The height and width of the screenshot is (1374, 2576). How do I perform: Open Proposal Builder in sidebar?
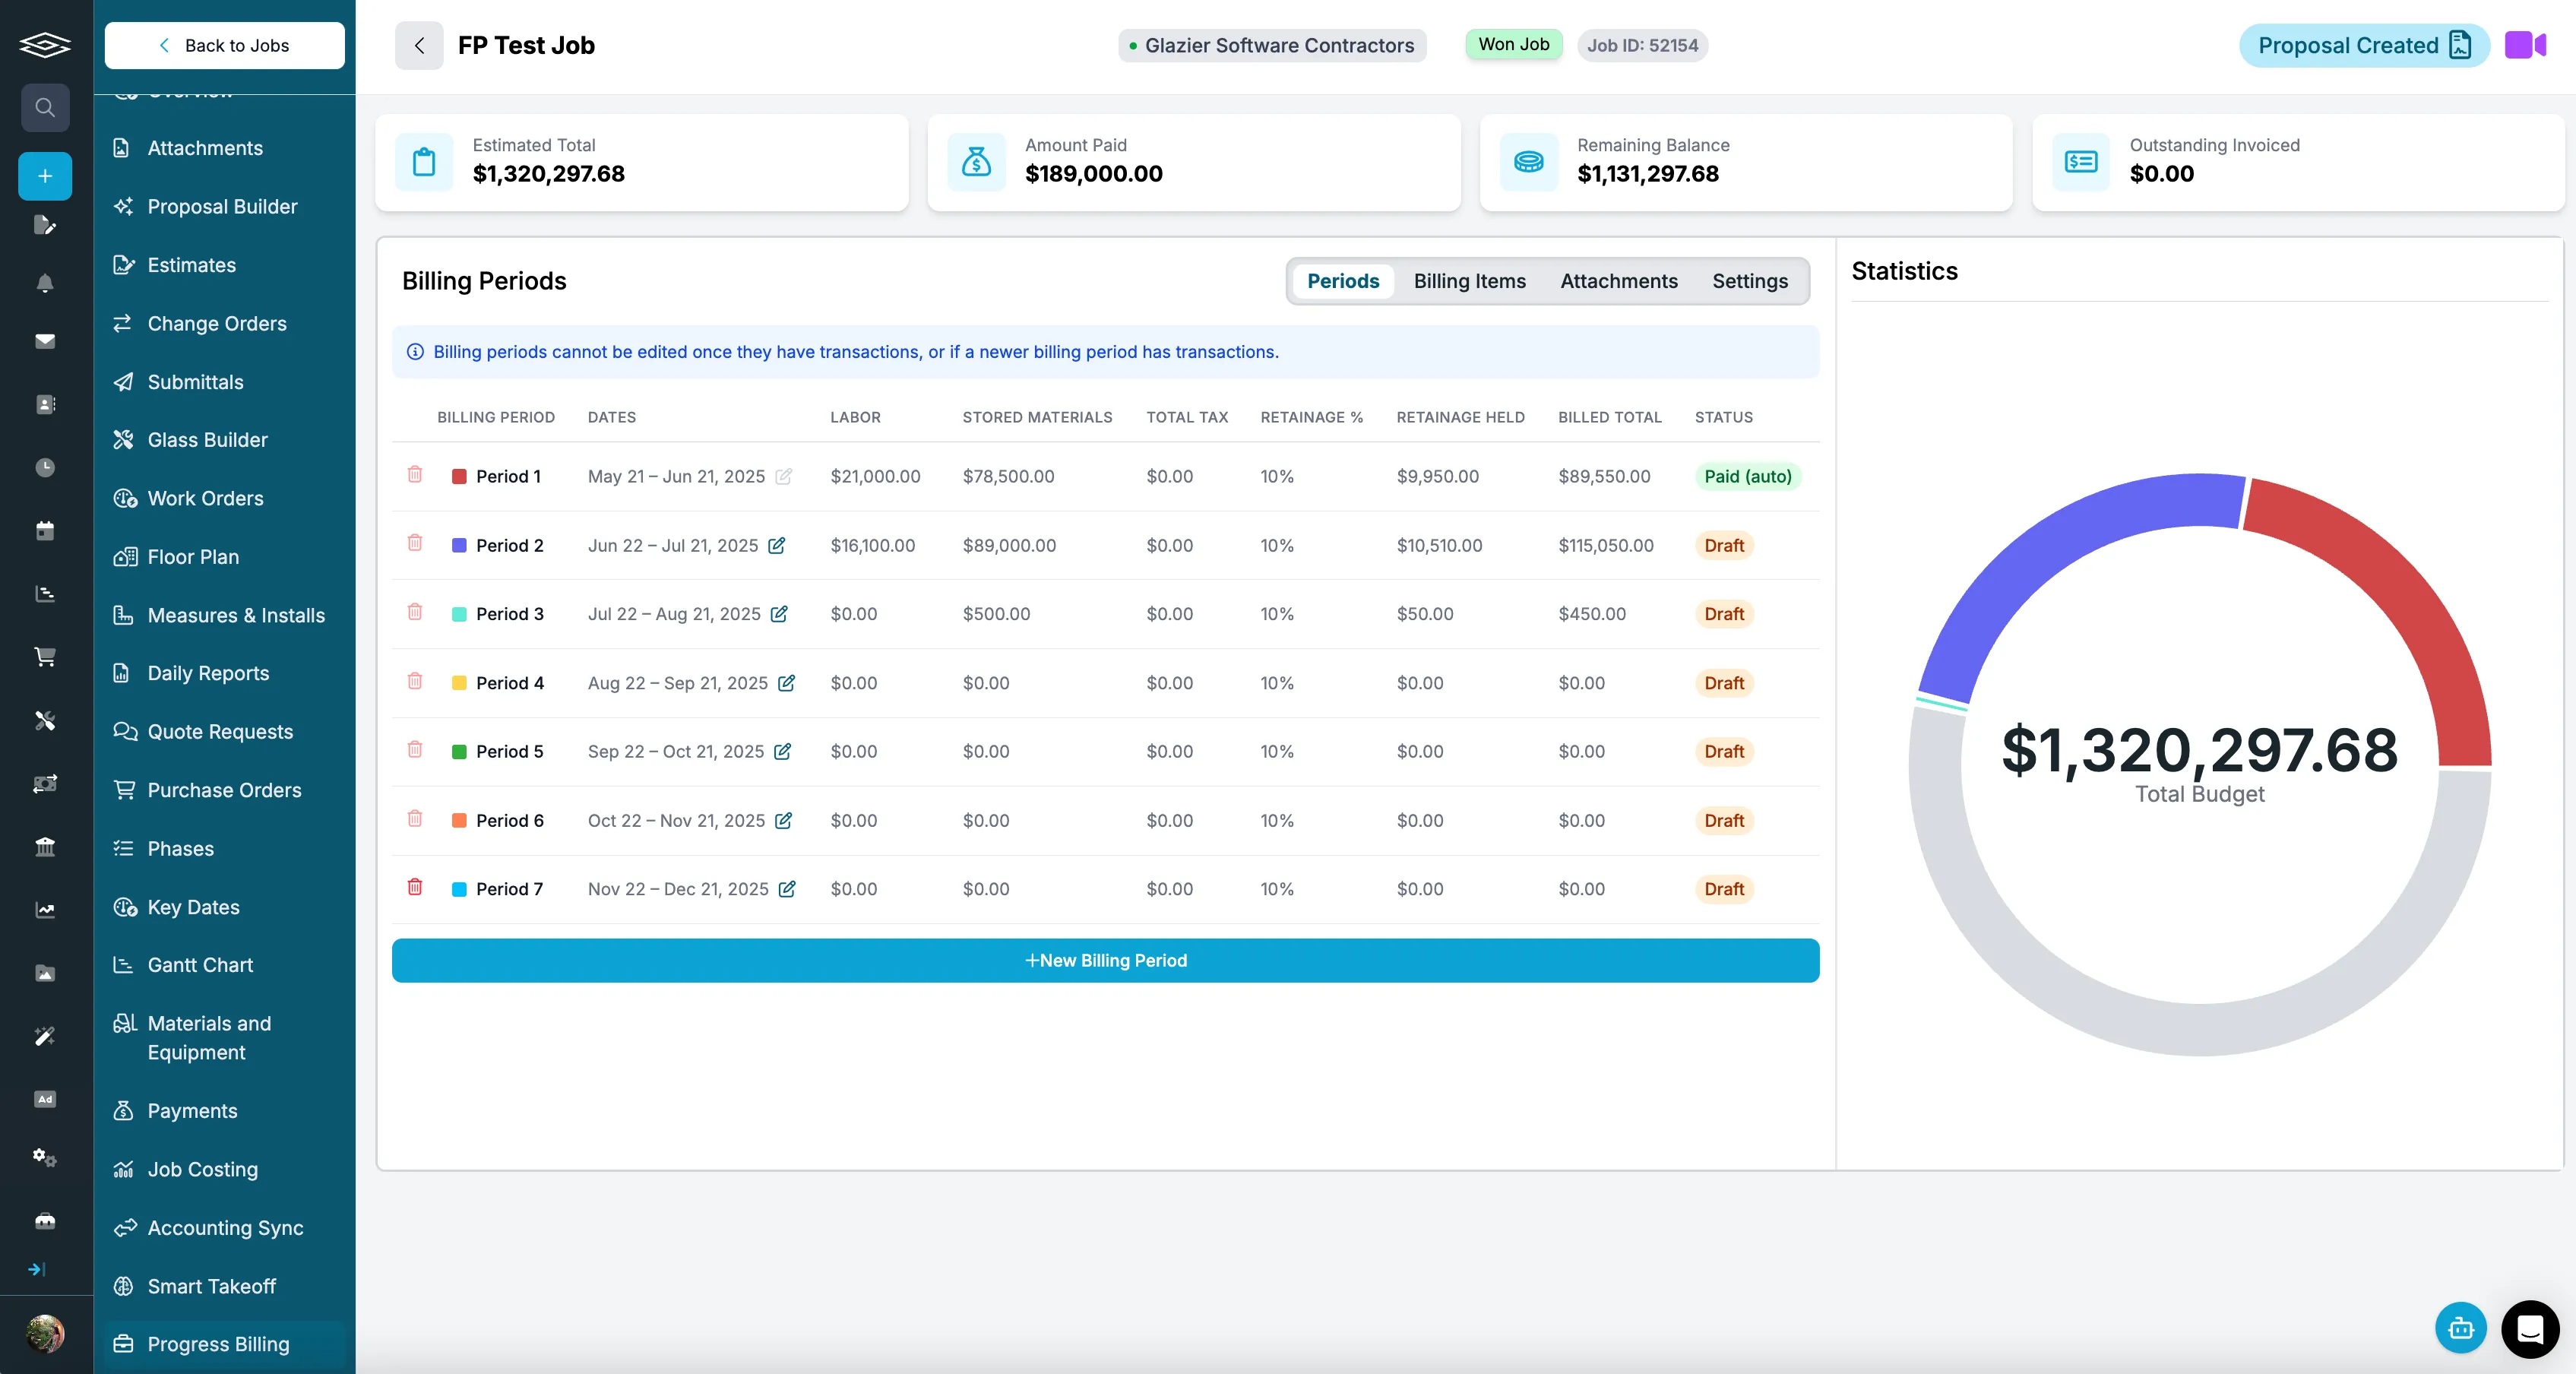(x=224, y=206)
